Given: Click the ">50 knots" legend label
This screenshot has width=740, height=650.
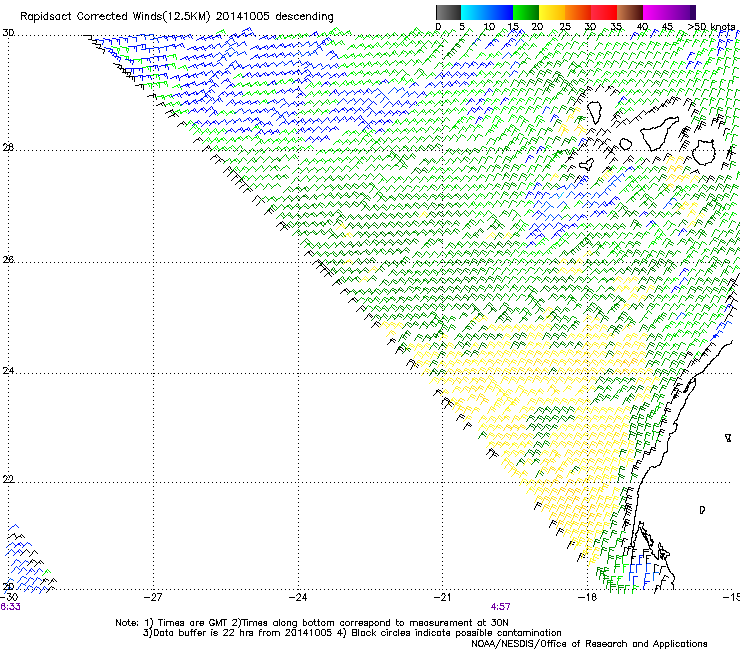Looking at the screenshot, I should pyautogui.click(x=712, y=27).
